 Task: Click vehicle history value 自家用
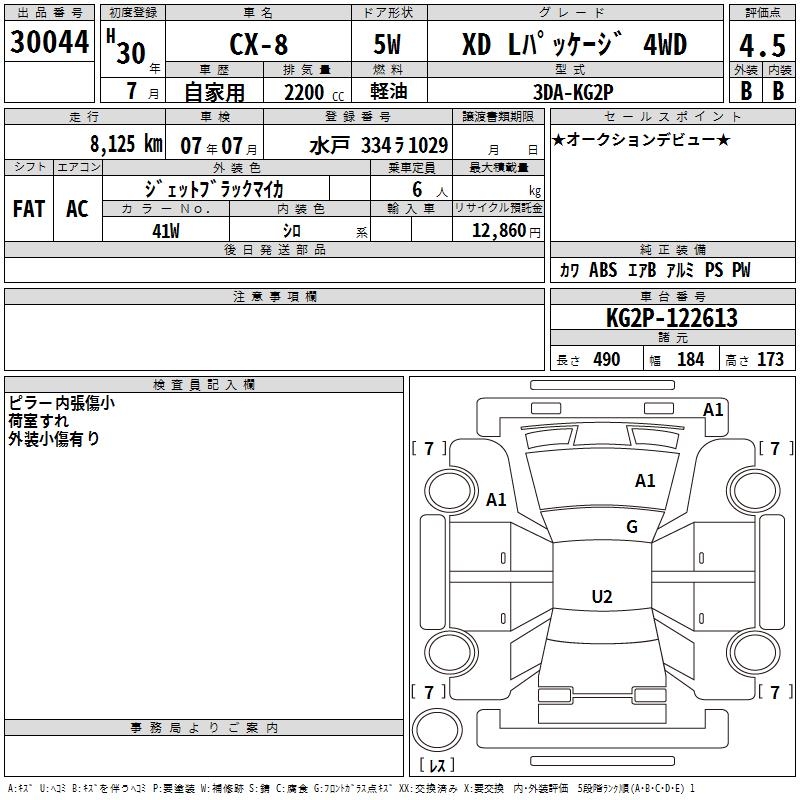[x=214, y=92]
